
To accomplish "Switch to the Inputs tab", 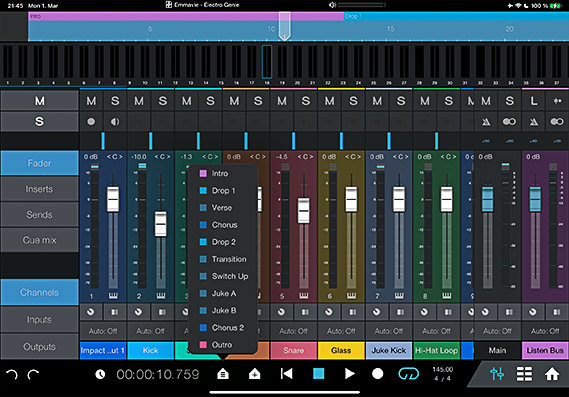I will click(40, 319).
